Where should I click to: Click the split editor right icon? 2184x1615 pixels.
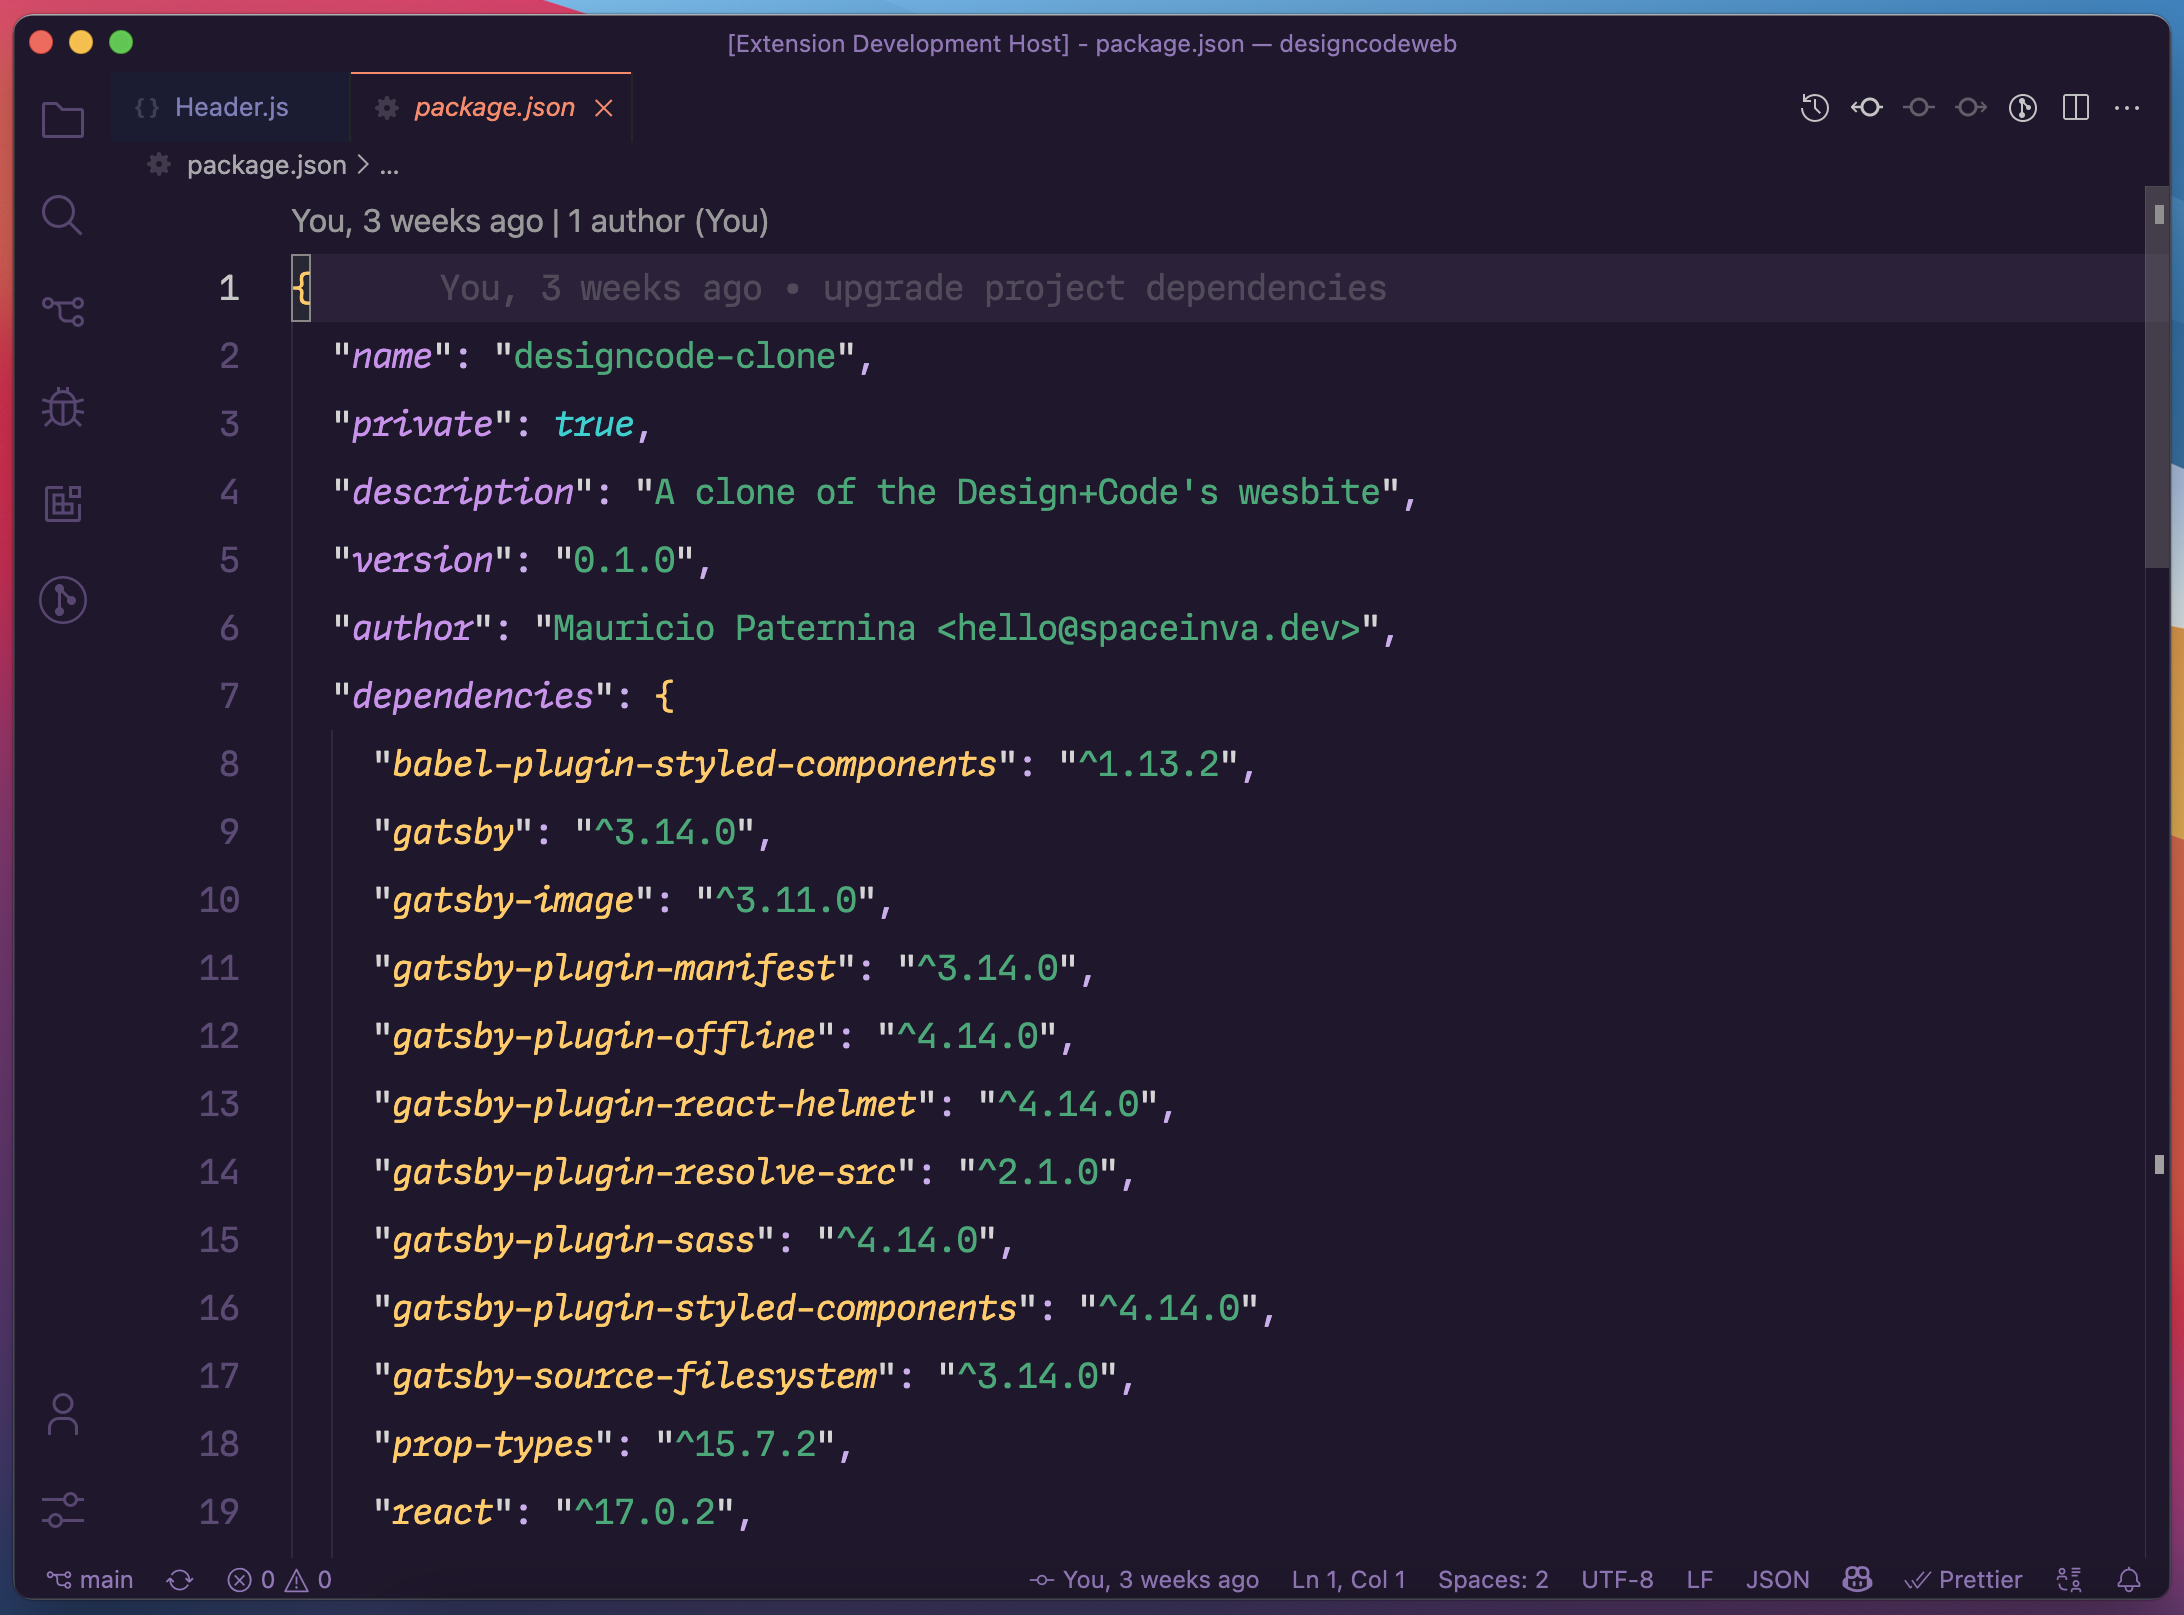tap(2075, 108)
